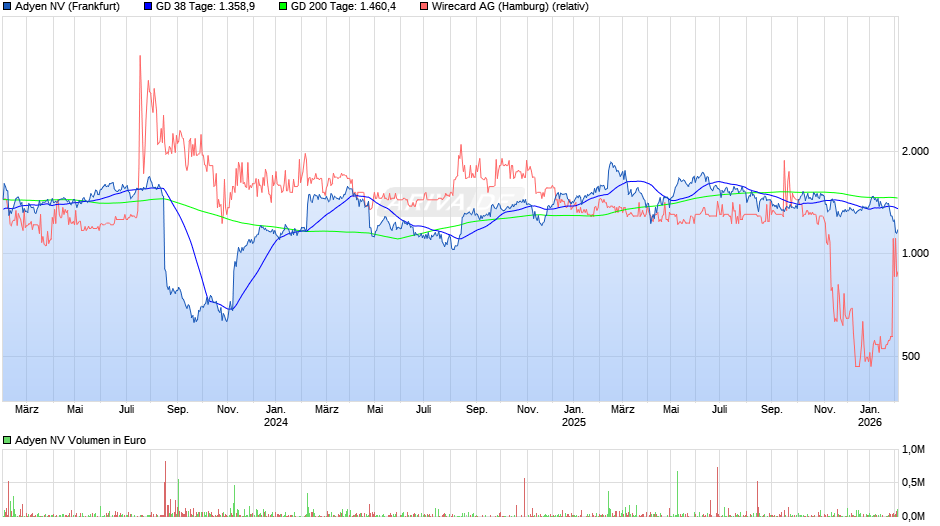The image size is (940, 526).
Task: Click the Adyen NV blue legend swatch
Action: [x=7, y=7]
